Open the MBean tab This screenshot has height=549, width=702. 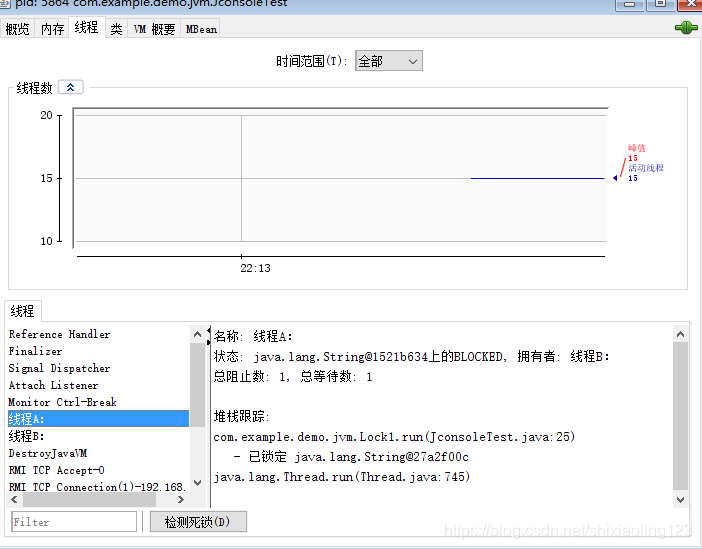(201, 29)
